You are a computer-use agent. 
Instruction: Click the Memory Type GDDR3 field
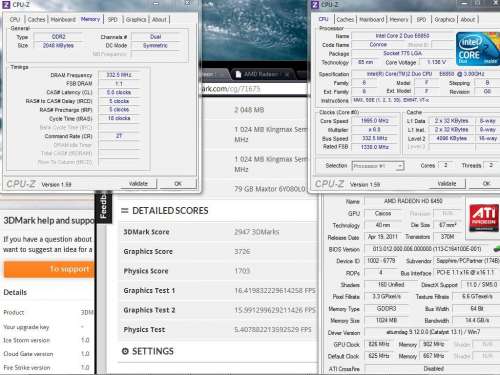click(x=386, y=309)
